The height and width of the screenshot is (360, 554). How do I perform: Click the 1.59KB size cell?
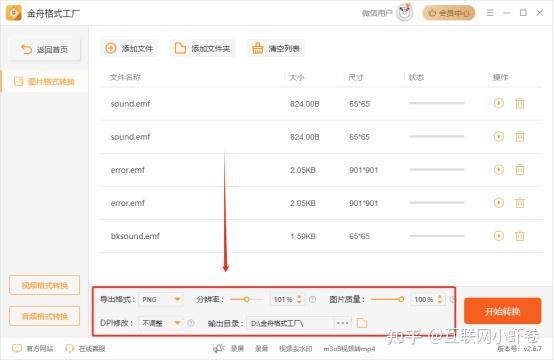click(303, 236)
